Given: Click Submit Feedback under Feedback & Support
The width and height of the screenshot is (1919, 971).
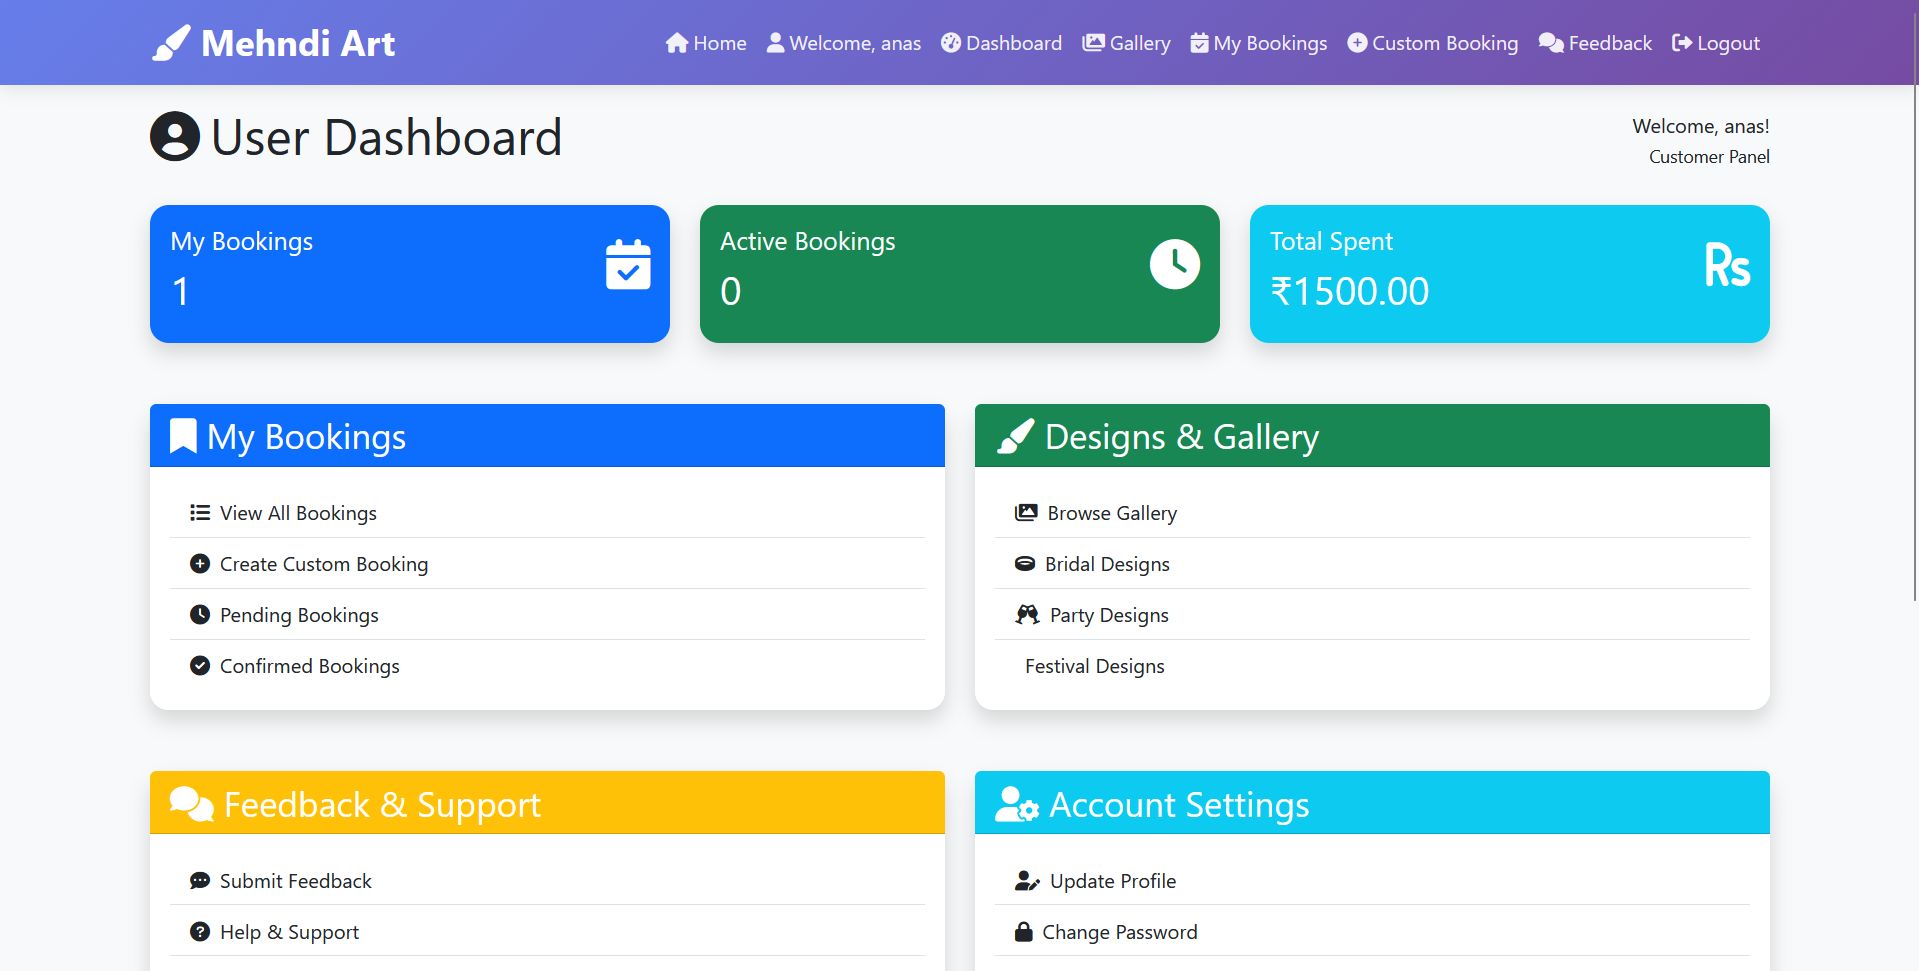Looking at the screenshot, I should [x=295, y=880].
